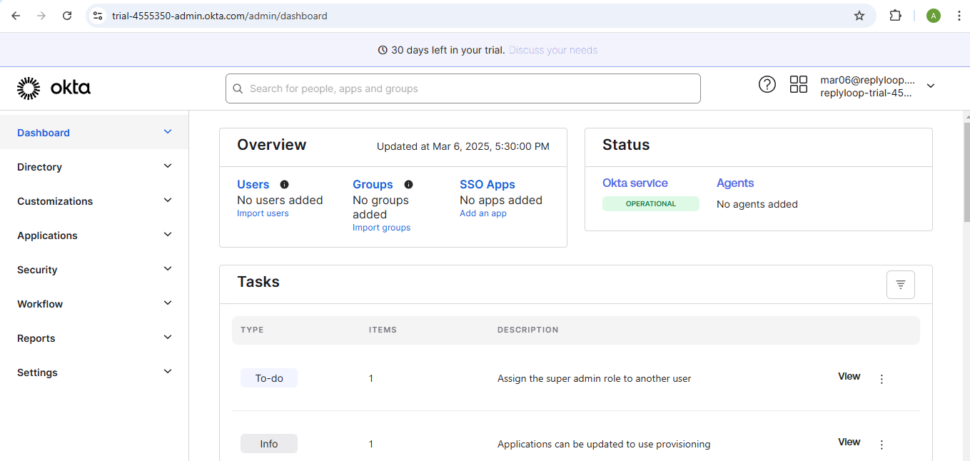This screenshot has height=461, width=970.
Task: Click the page vertical scrollbar
Action: (x=966, y=170)
